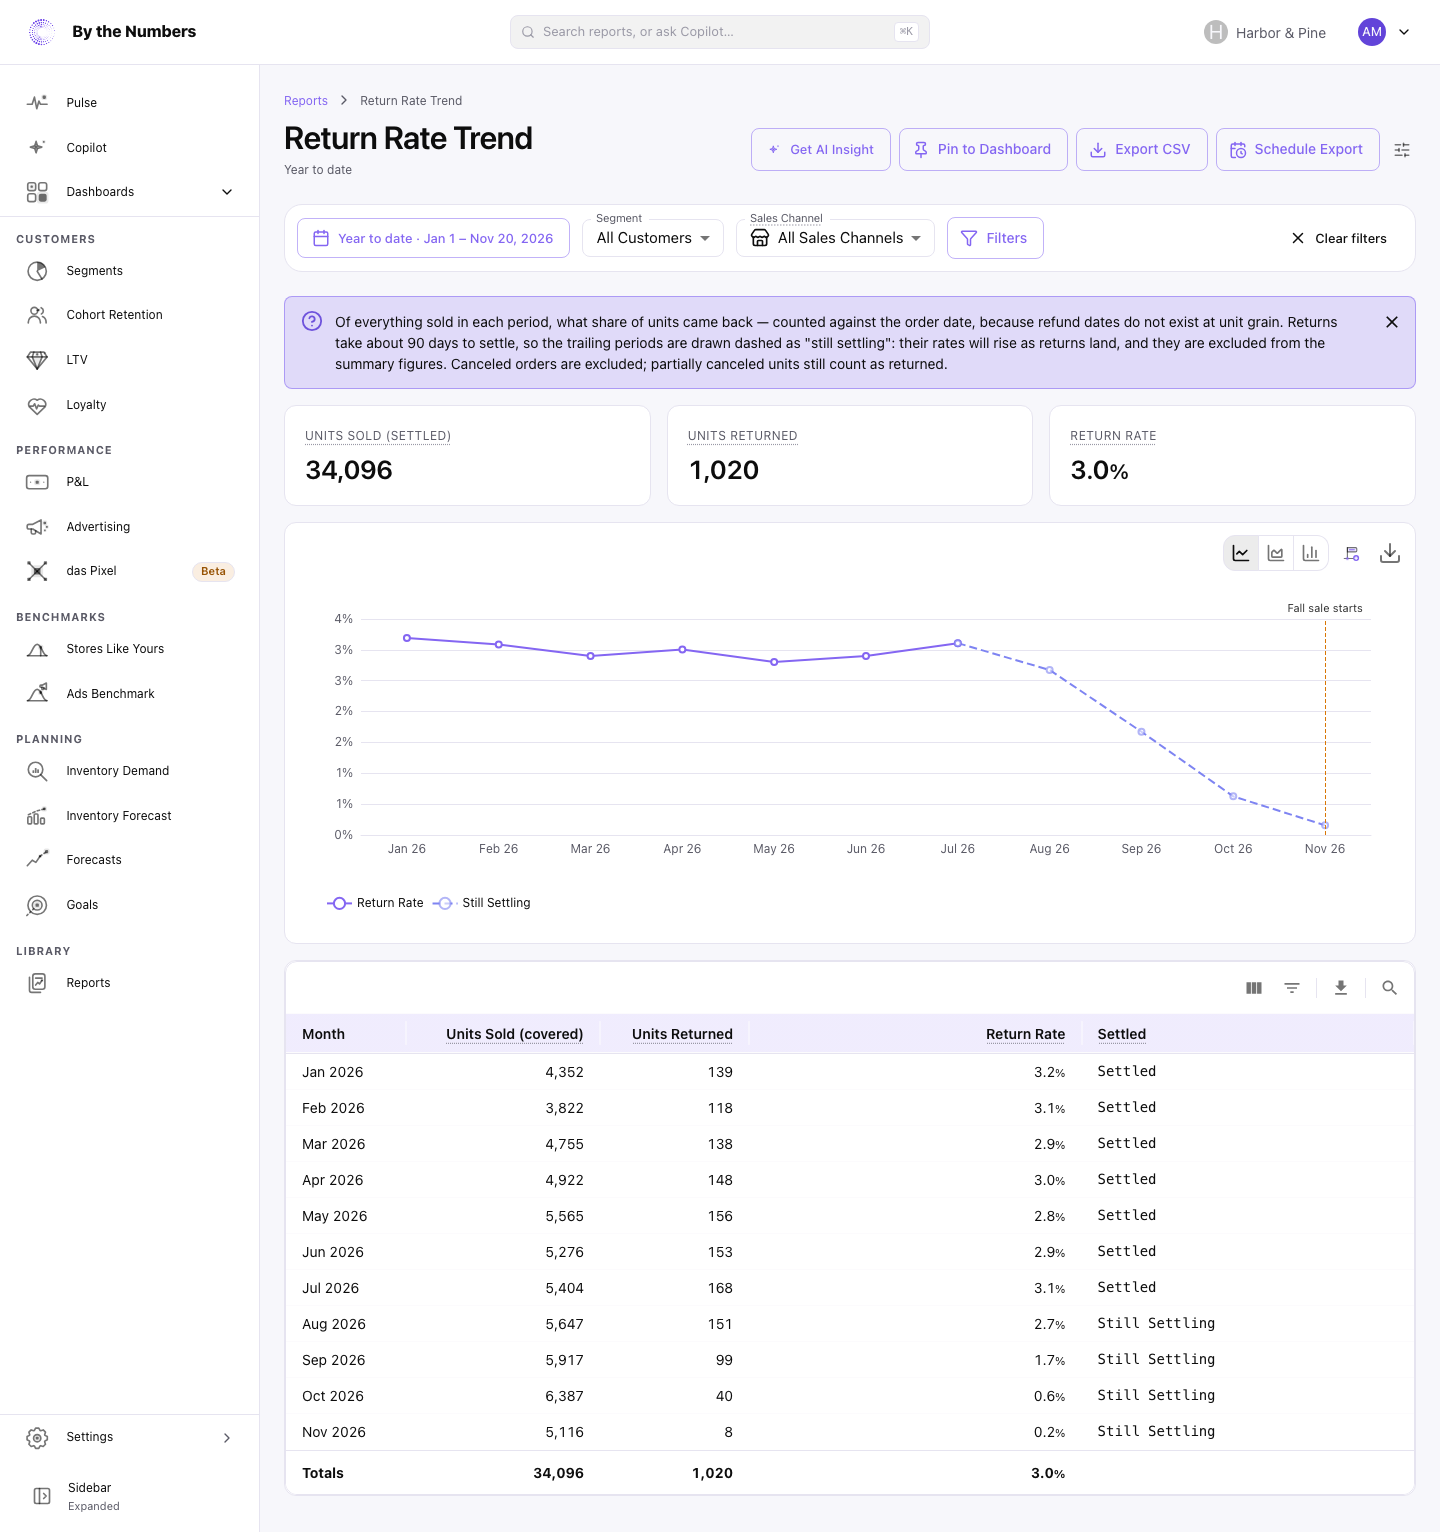Open the Filters button
Viewport: 1440px width, 1532px height.
995,238
